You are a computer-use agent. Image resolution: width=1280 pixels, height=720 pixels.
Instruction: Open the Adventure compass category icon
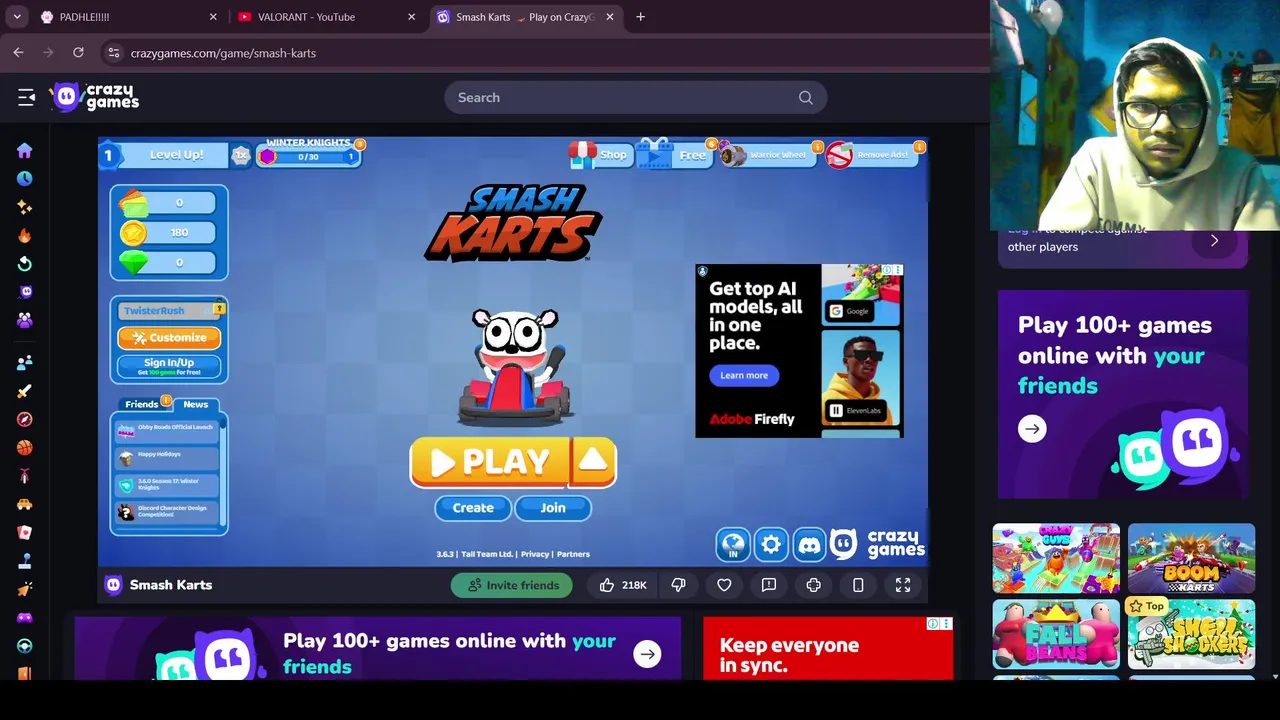(25, 419)
